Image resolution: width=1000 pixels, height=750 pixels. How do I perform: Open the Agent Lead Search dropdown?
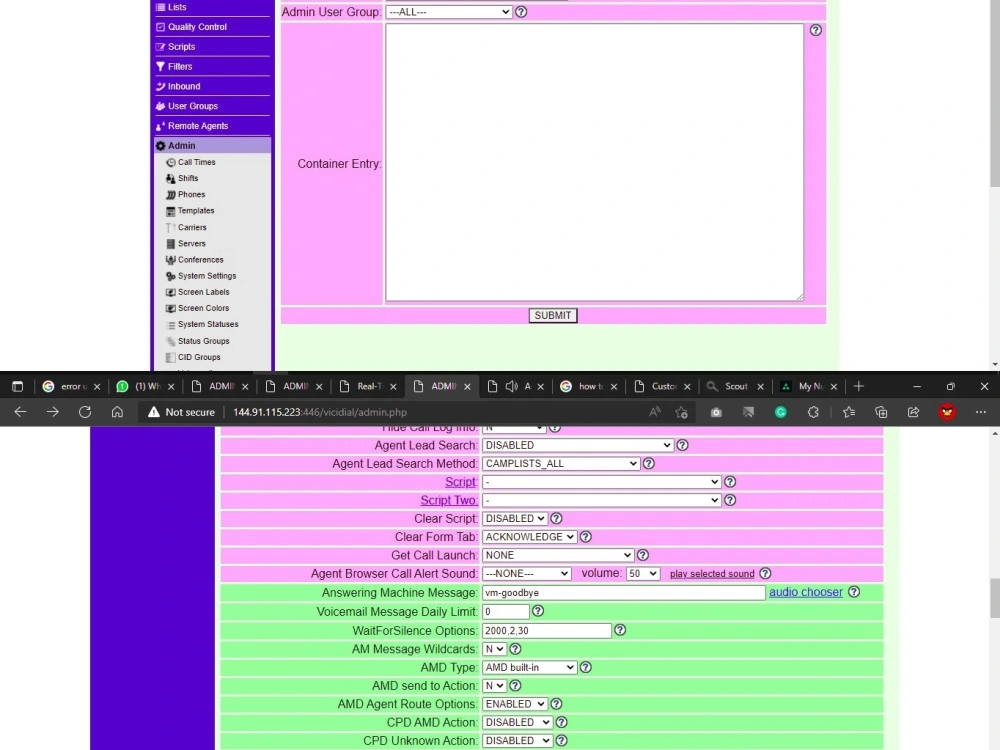(x=577, y=445)
